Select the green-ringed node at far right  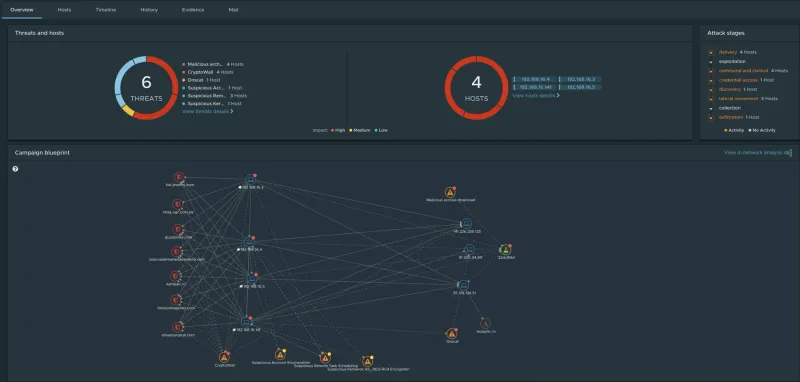(505, 249)
